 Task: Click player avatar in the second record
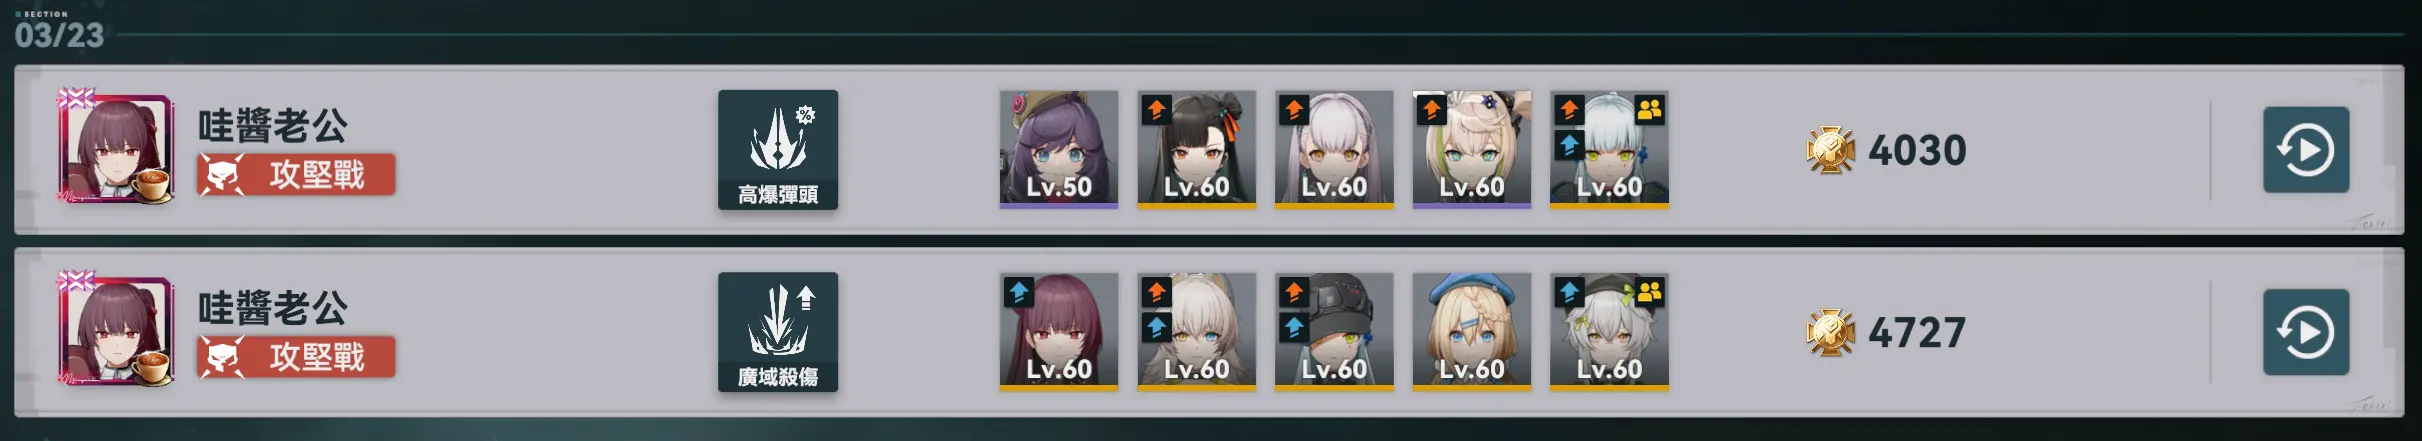[115, 330]
